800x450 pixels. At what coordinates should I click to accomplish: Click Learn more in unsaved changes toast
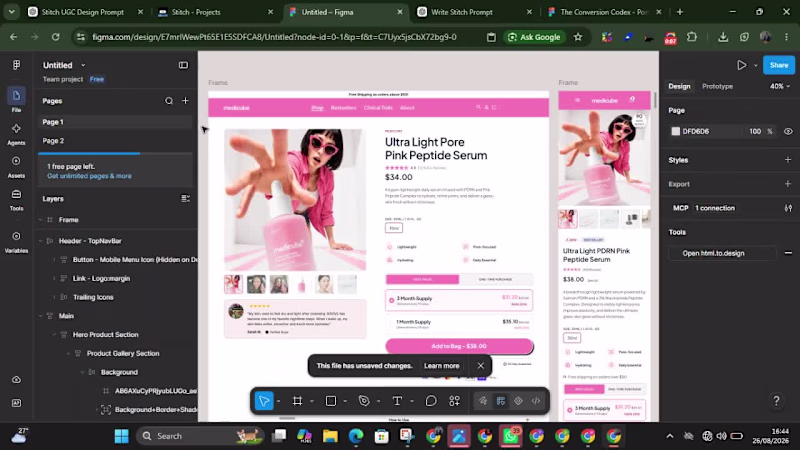[441, 366]
